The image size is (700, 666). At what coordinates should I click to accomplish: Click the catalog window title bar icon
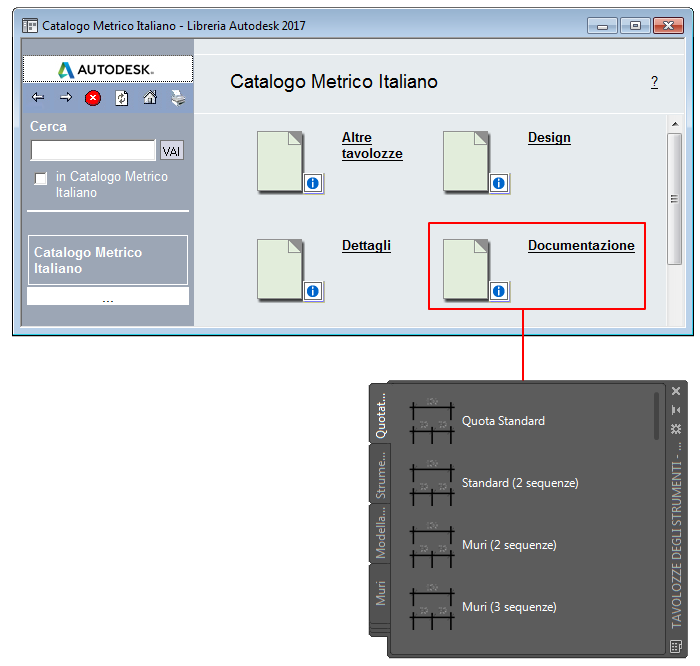point(30,26)
